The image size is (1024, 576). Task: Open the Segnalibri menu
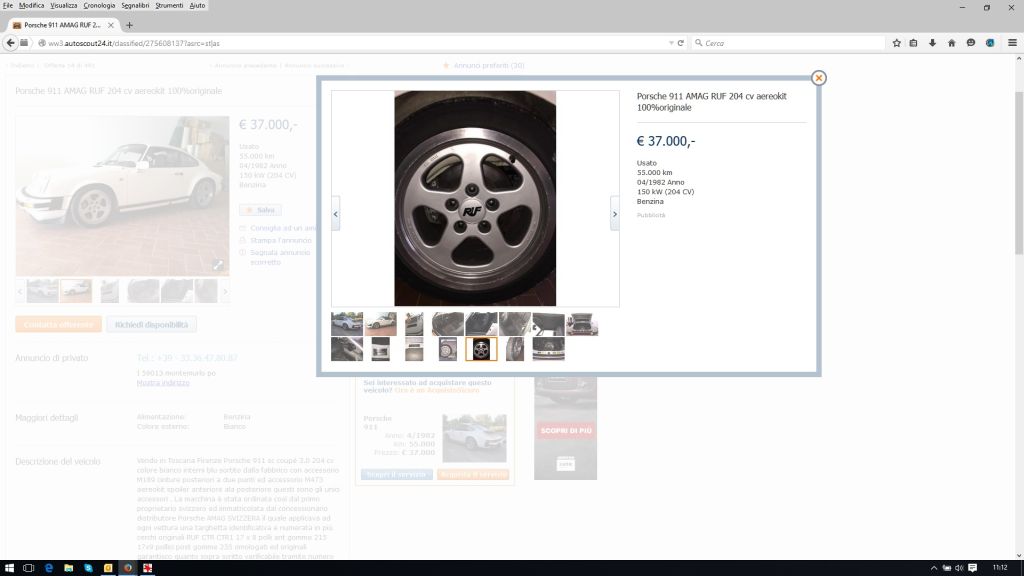point(135,5)
